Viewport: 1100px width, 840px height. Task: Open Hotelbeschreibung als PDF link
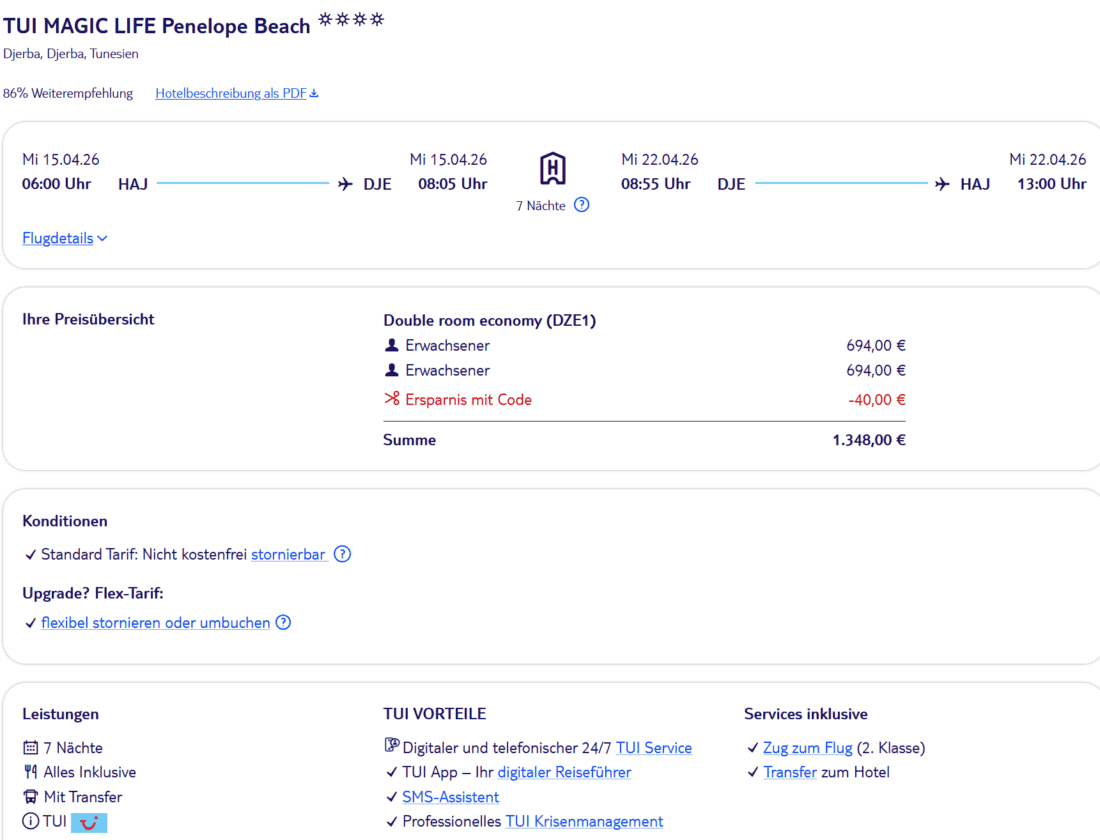pos(231,93)
